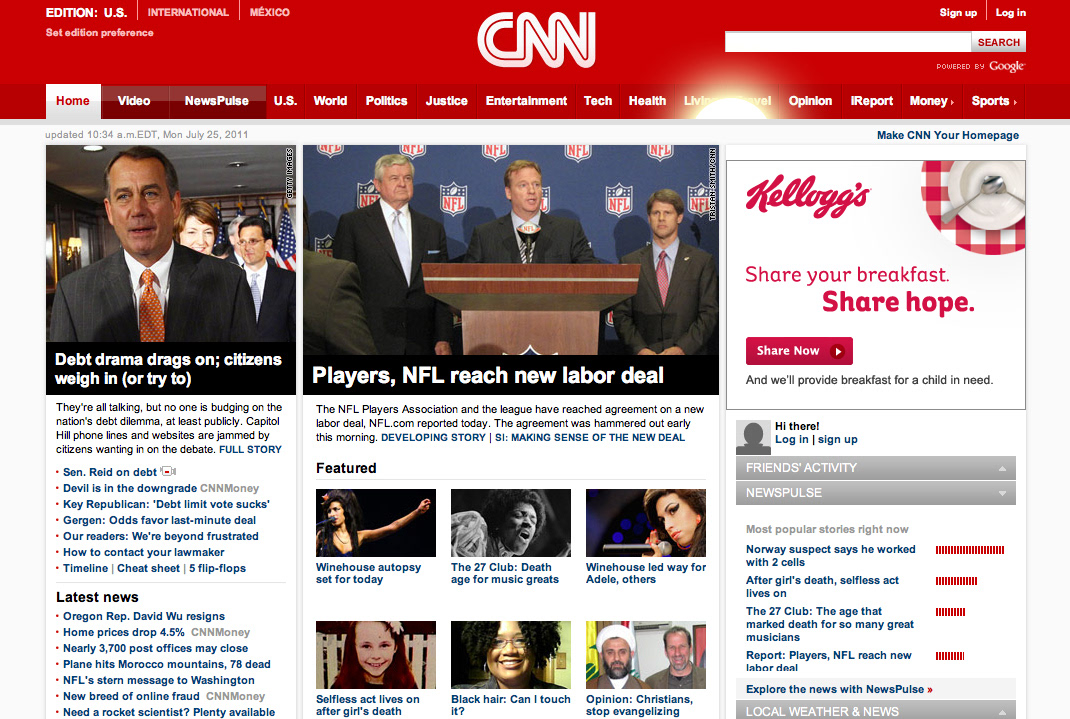
Task: Click Make CNN Your Homepage
Action: coord(948,135)
